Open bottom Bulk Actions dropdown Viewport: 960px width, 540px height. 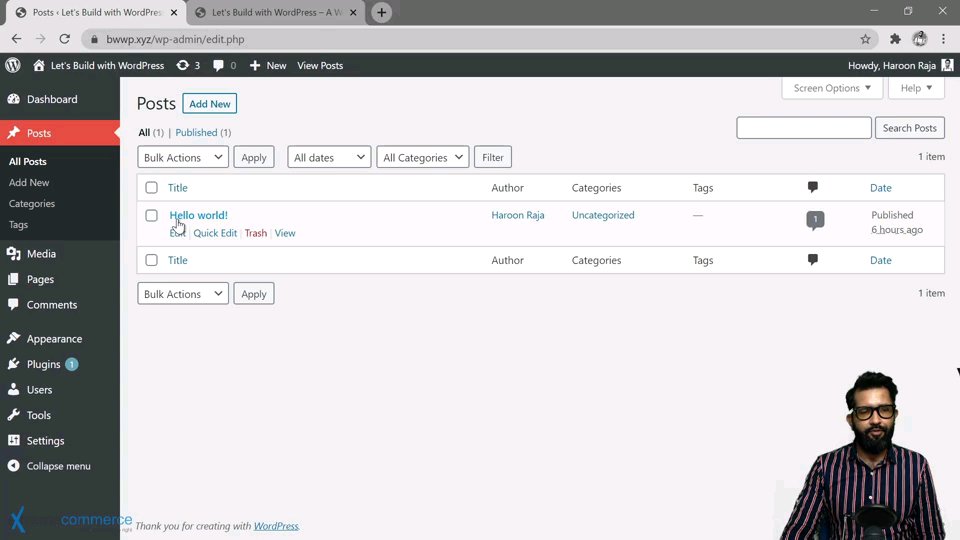[183, 294]
